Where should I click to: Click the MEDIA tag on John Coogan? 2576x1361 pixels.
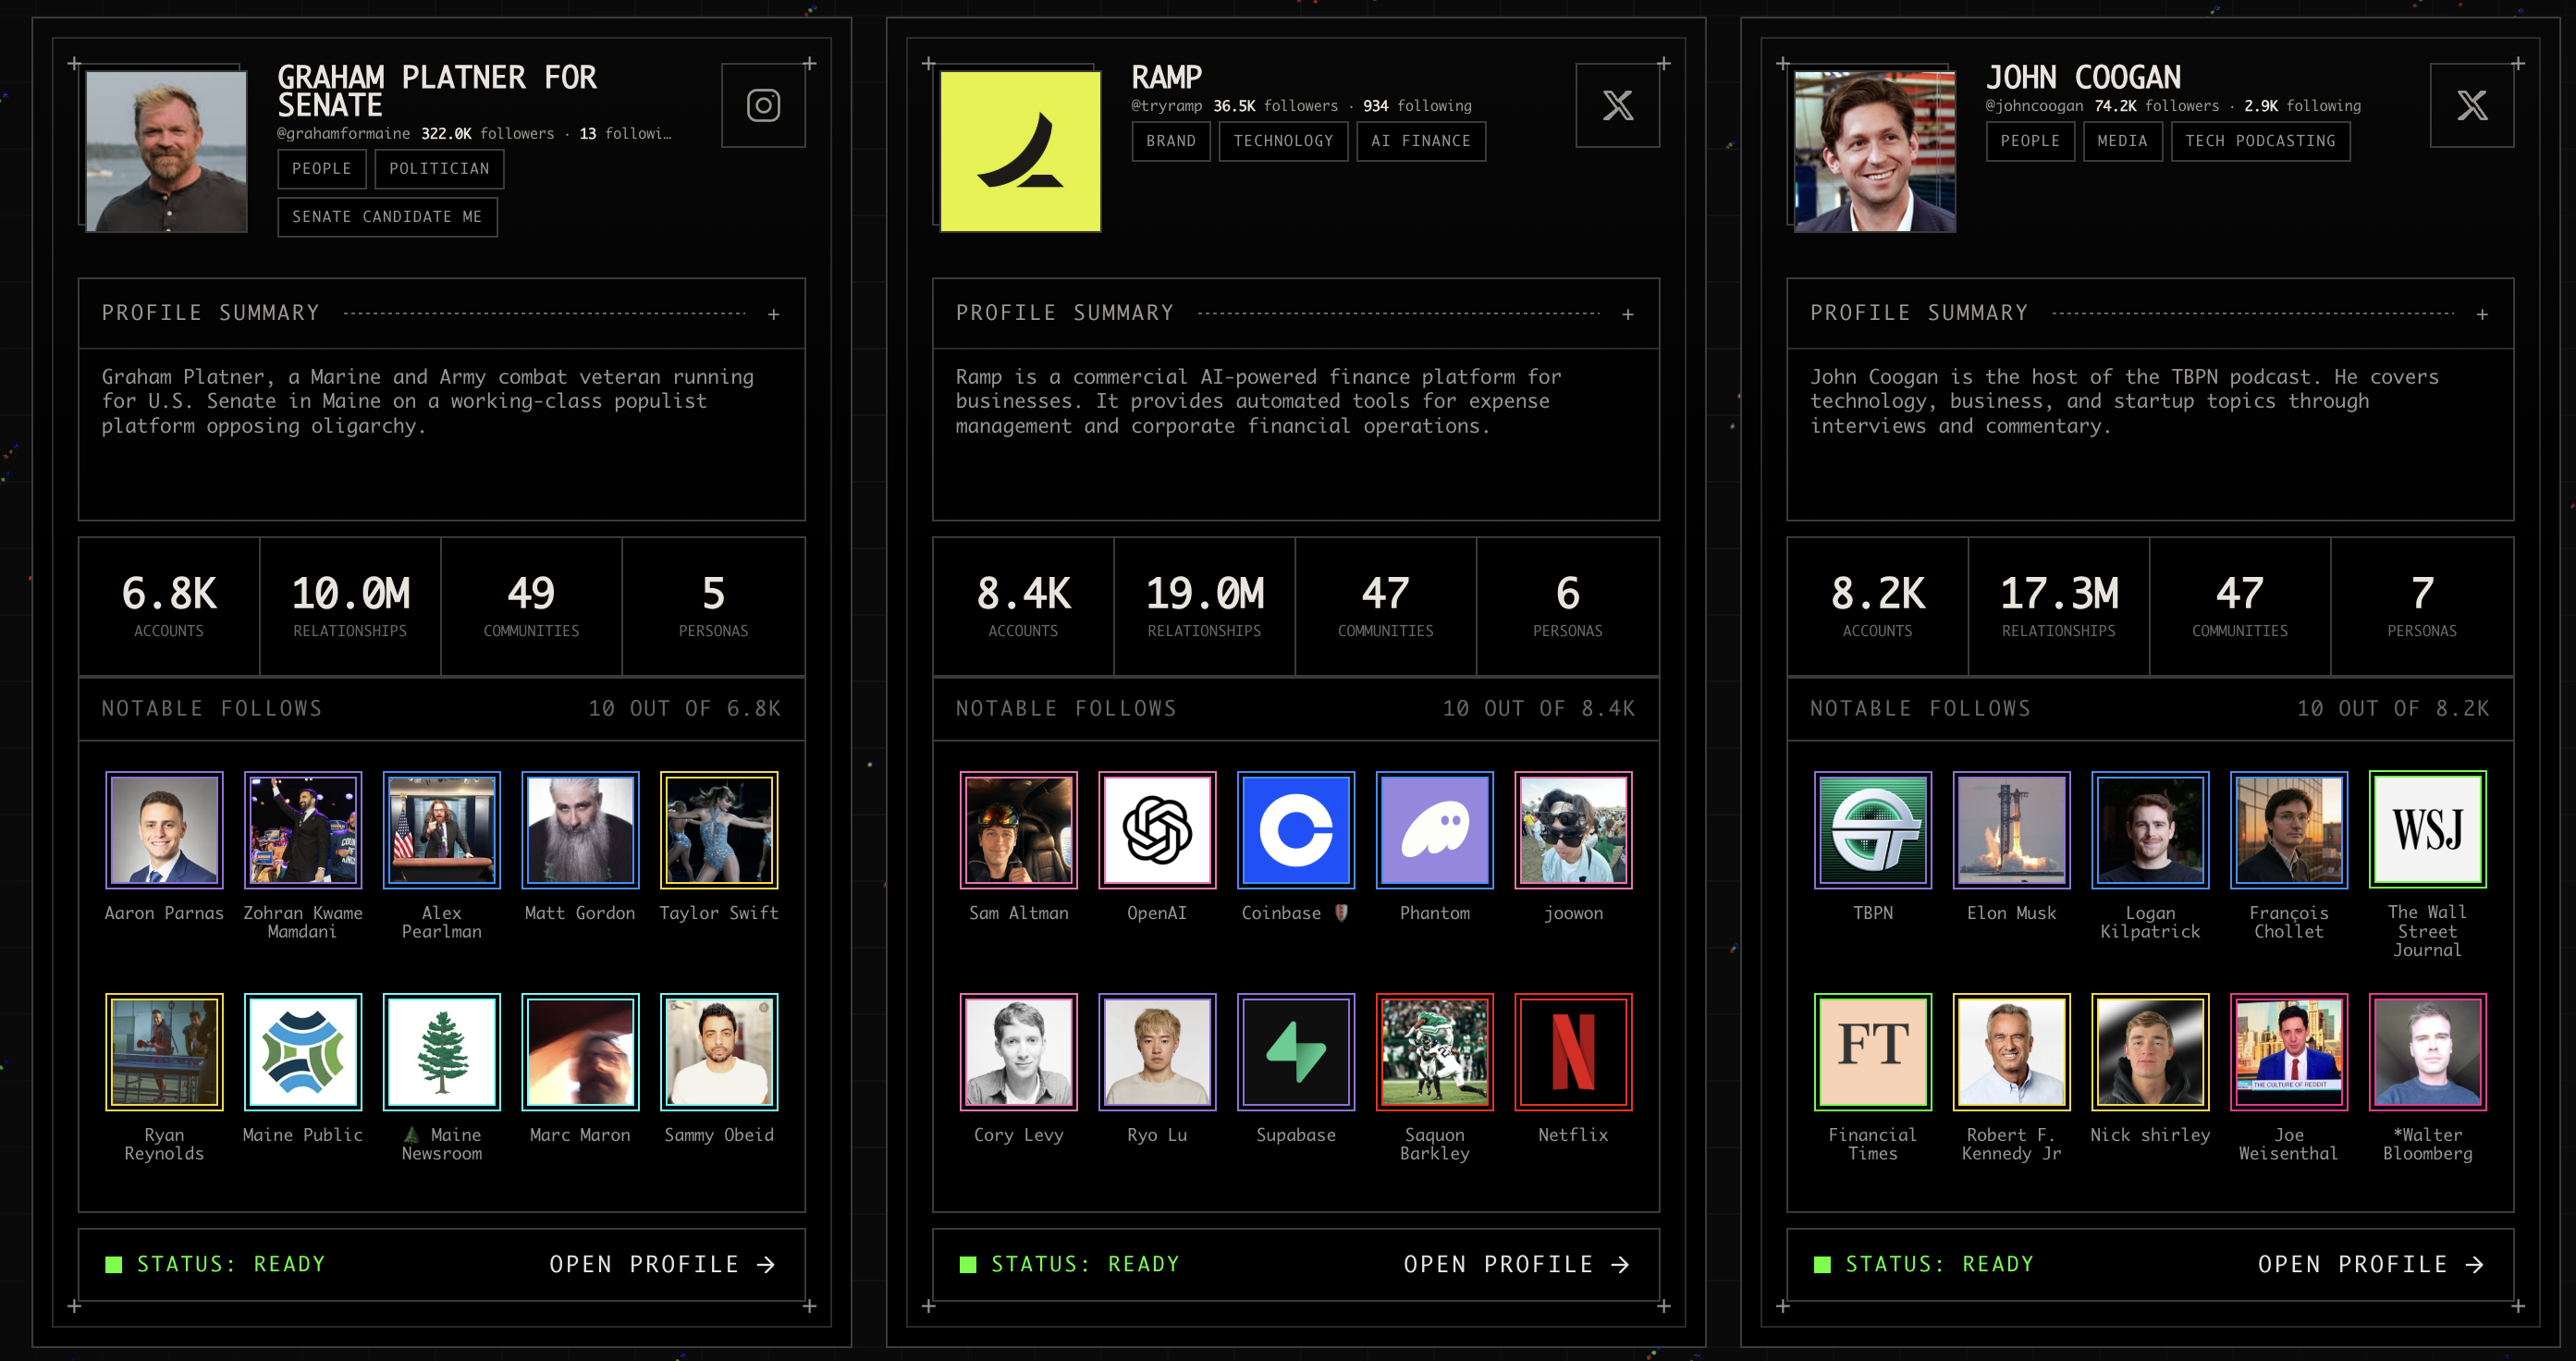click(x=2122, y=141)
